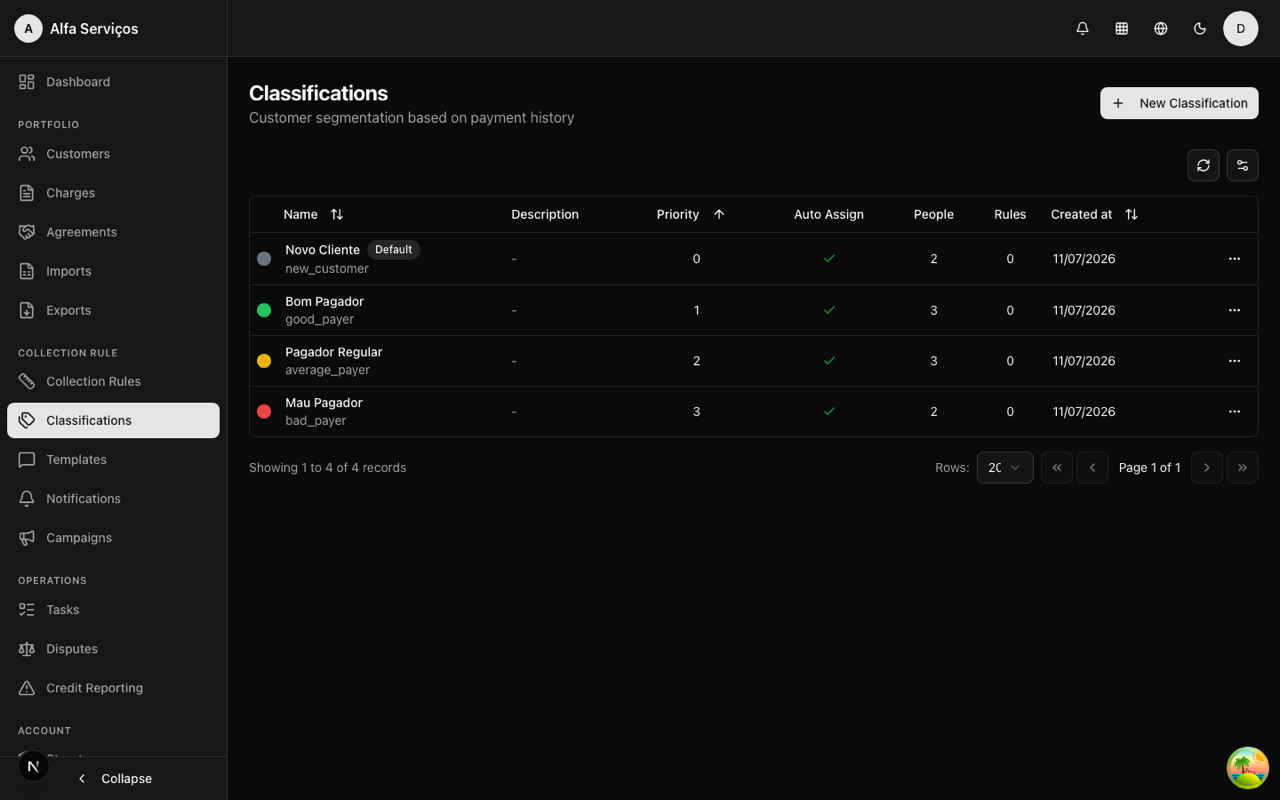Open user avatar D menu

1240,28
